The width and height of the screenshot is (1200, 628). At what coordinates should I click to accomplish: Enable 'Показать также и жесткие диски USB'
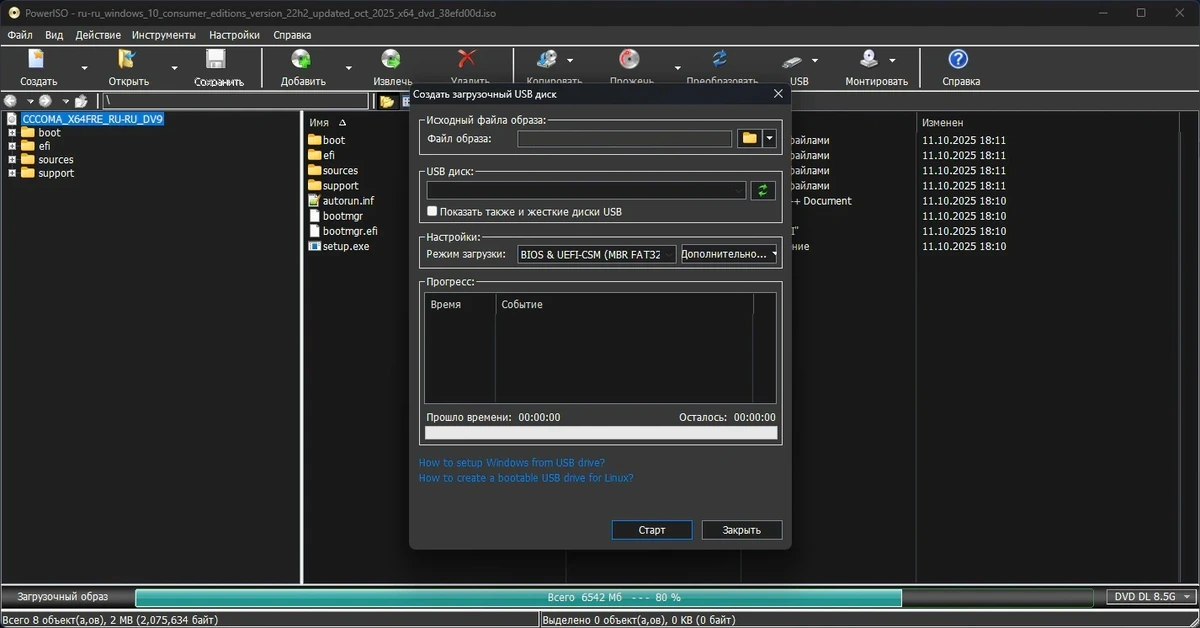click(x=432, y=212)
